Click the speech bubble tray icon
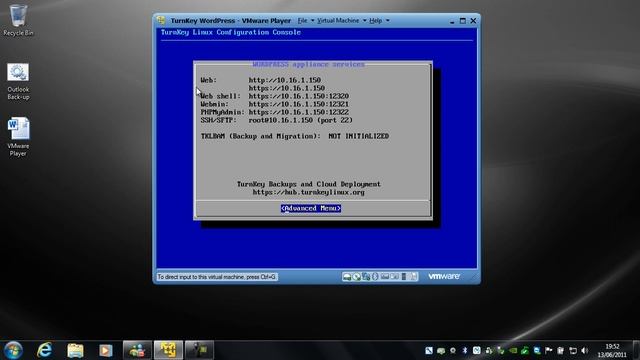 click(441, 350)
